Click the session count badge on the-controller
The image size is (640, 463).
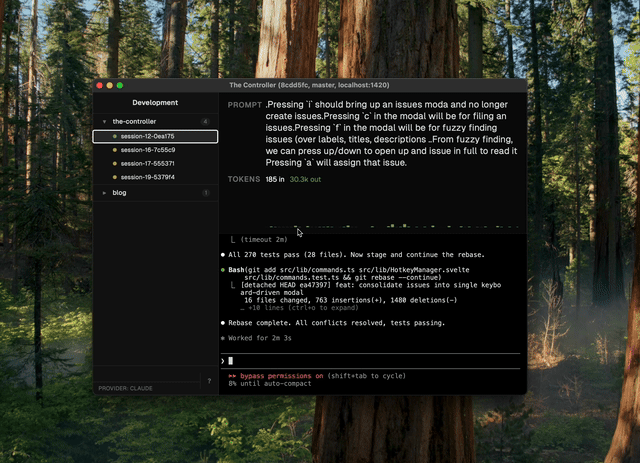pyautogui.click(x=205, y=122)
